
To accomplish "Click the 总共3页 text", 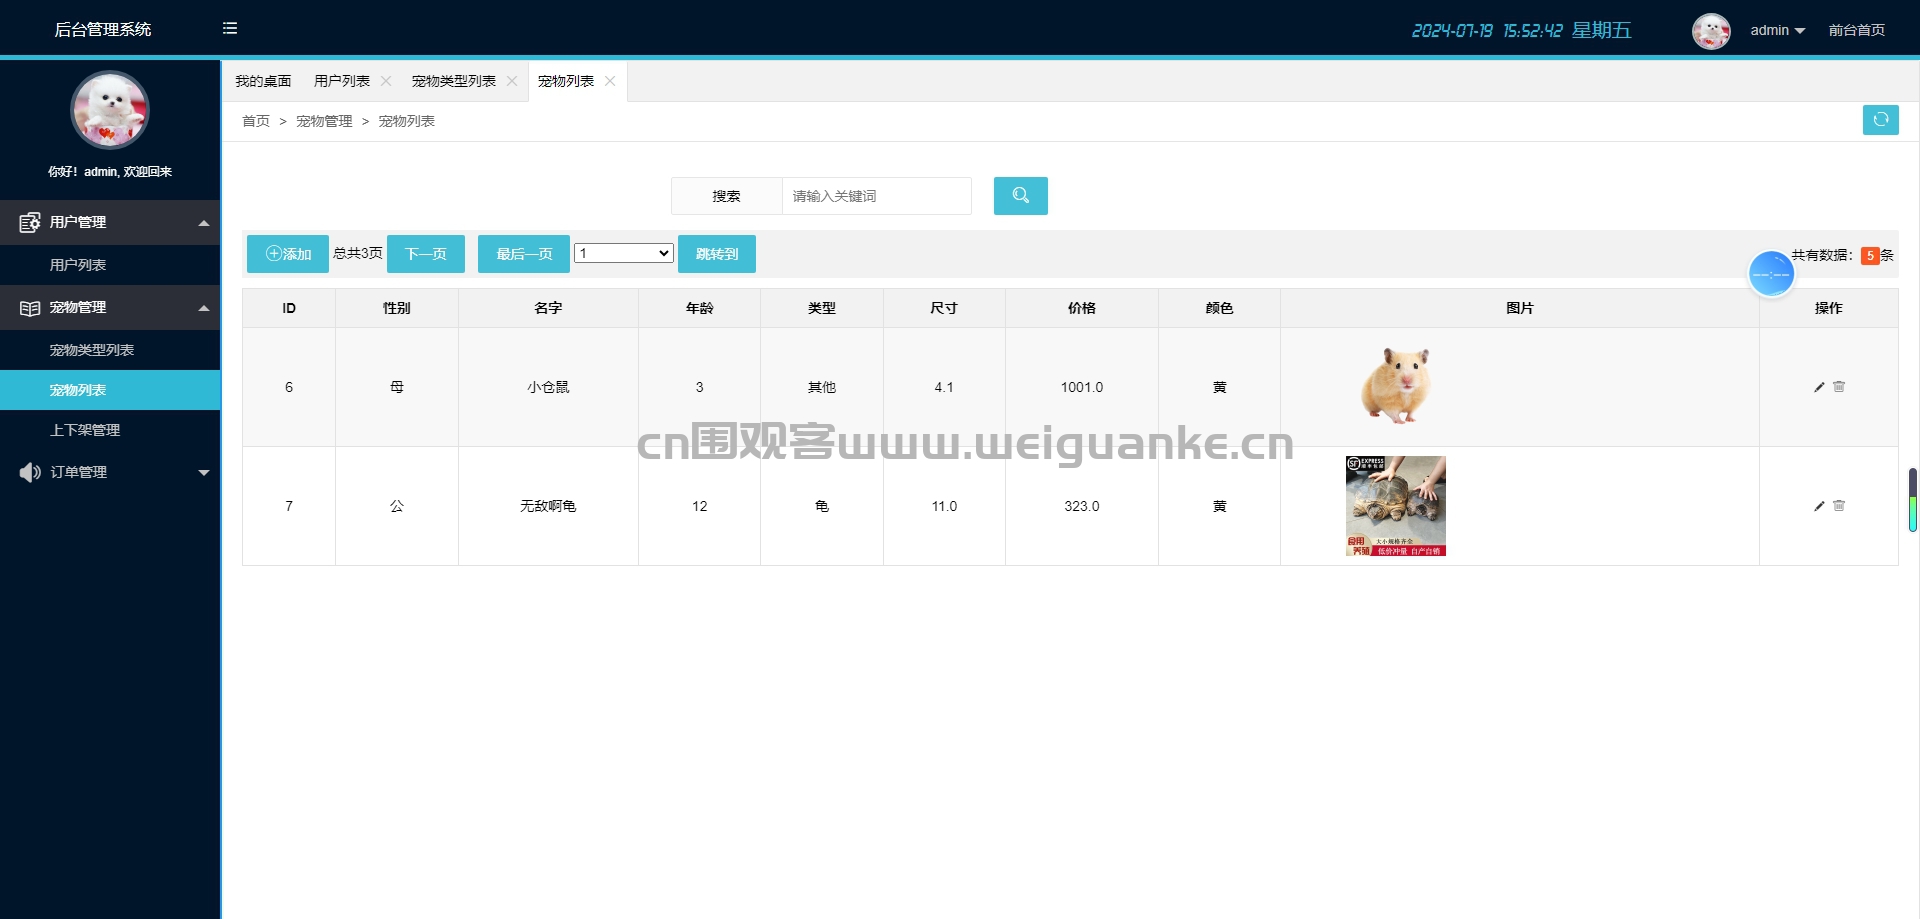I will click(358, 253).
